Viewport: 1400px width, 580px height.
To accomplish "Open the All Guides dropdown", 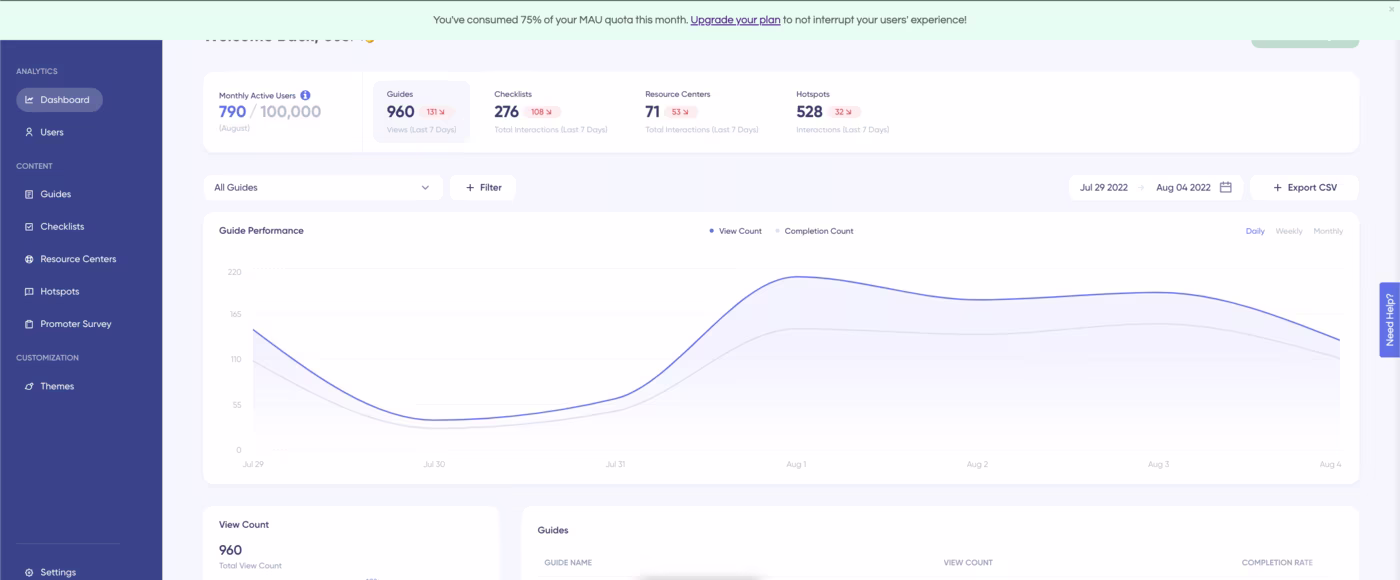I will click(x=322, y=187).
